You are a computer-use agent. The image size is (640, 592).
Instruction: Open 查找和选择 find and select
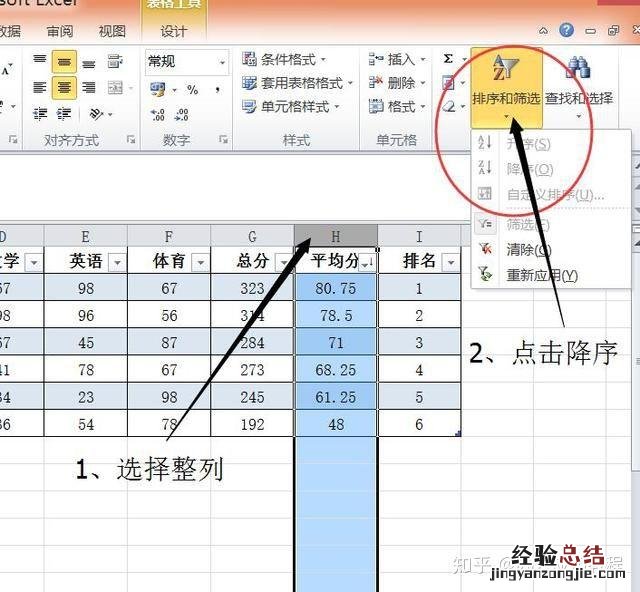click(579, 88)
